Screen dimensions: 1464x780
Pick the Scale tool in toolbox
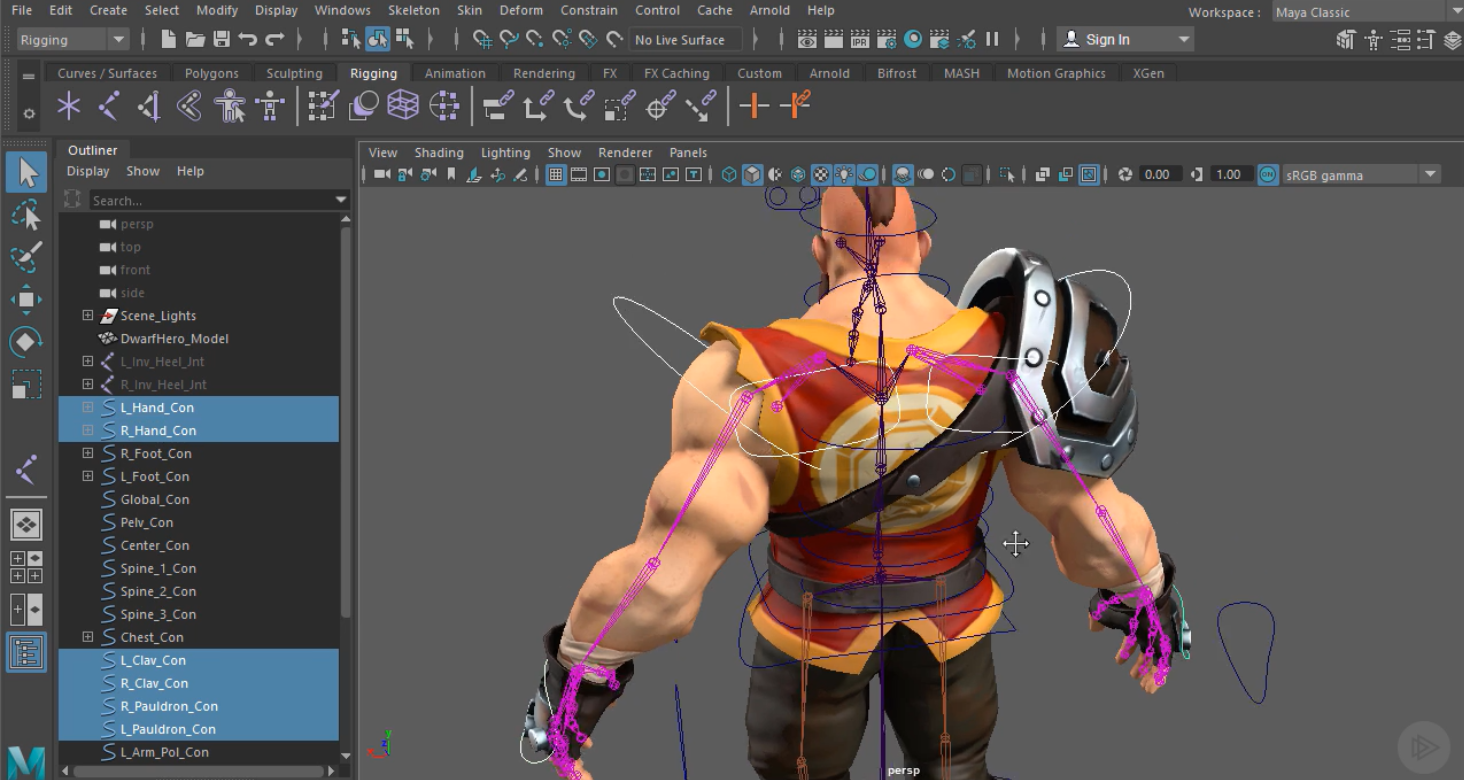point(27,383)
